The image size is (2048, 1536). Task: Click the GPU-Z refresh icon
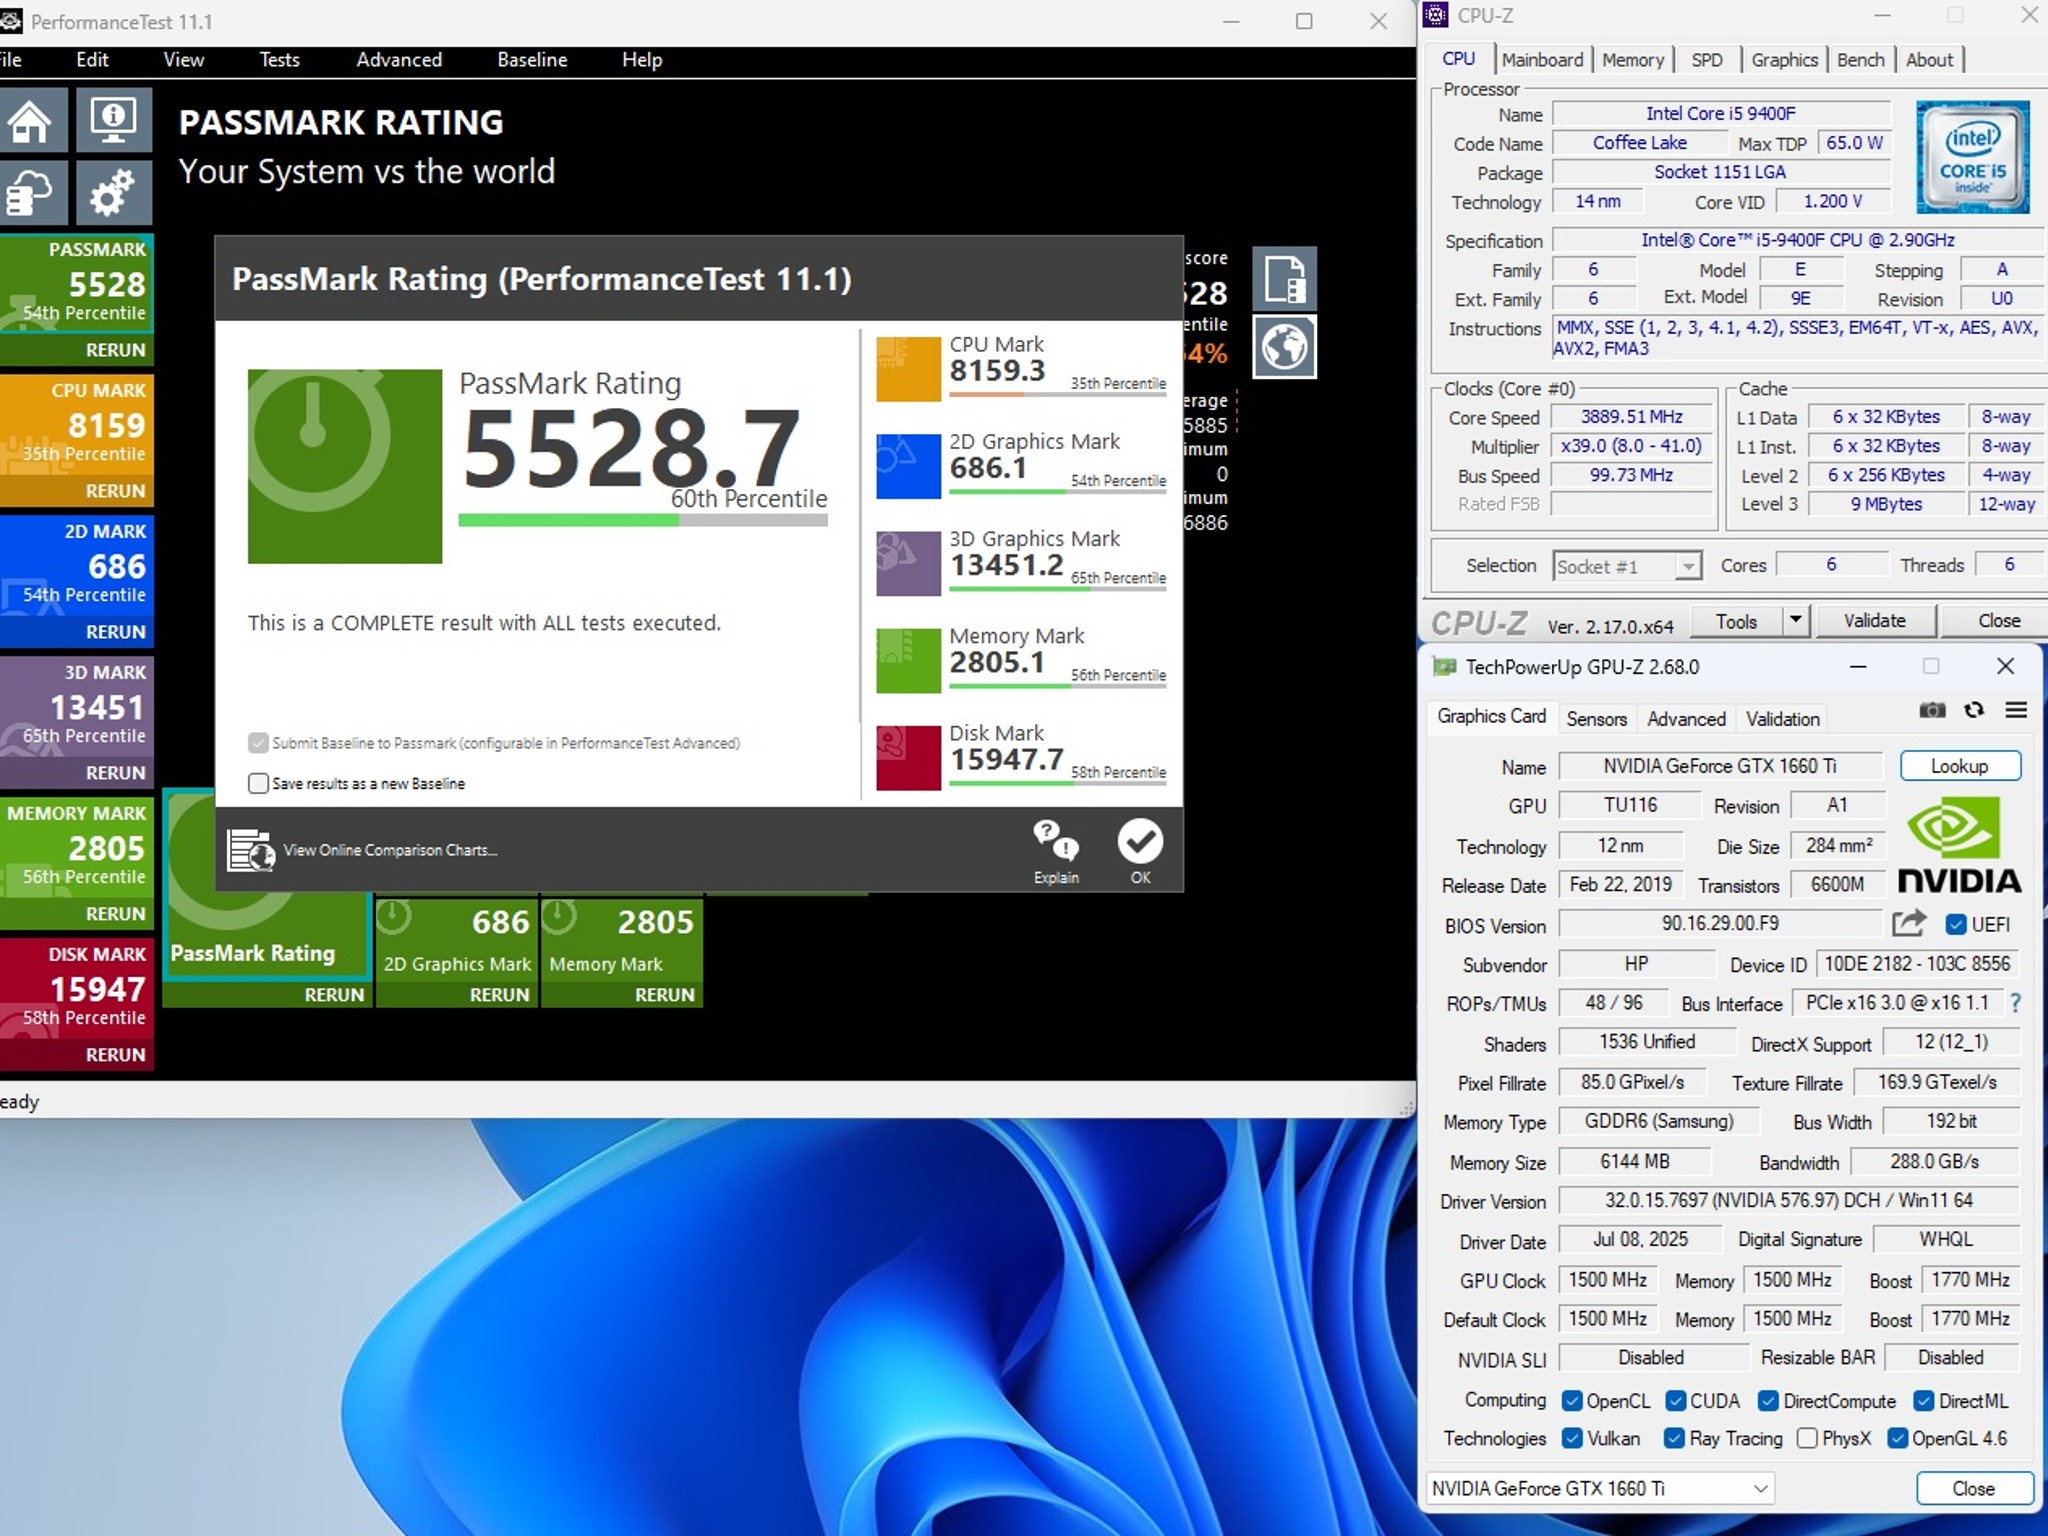(1974, 710)
